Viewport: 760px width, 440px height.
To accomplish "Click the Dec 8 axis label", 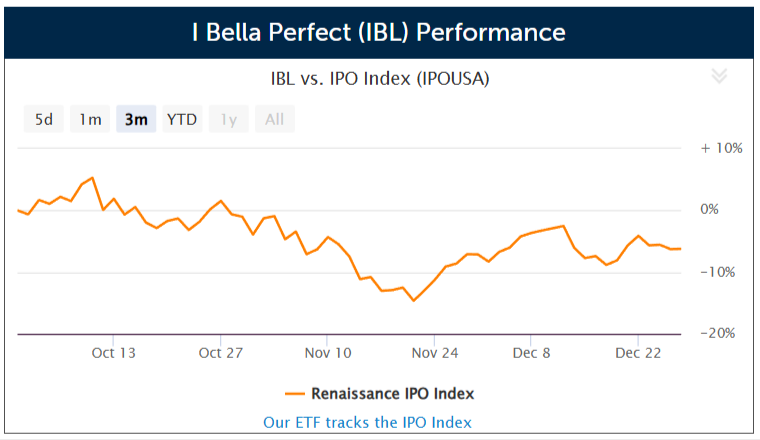I will tap(531, 353).
